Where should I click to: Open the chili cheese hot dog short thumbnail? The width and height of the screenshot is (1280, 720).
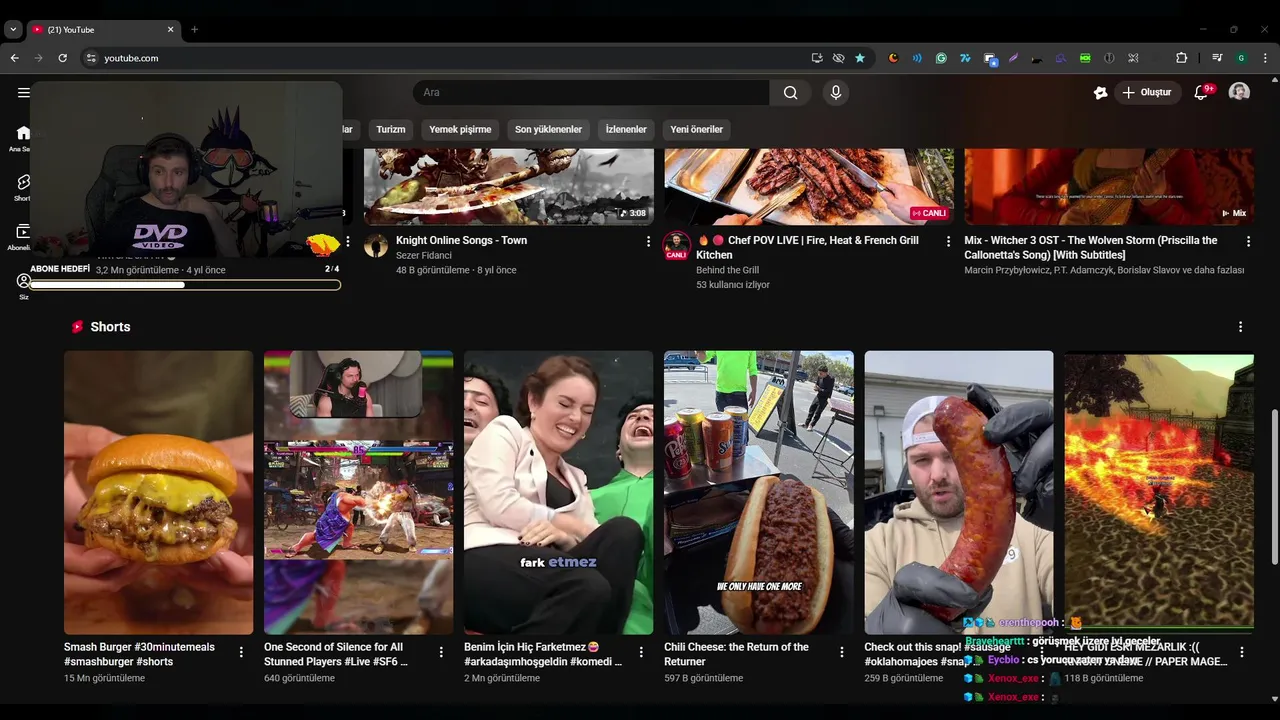758,492
